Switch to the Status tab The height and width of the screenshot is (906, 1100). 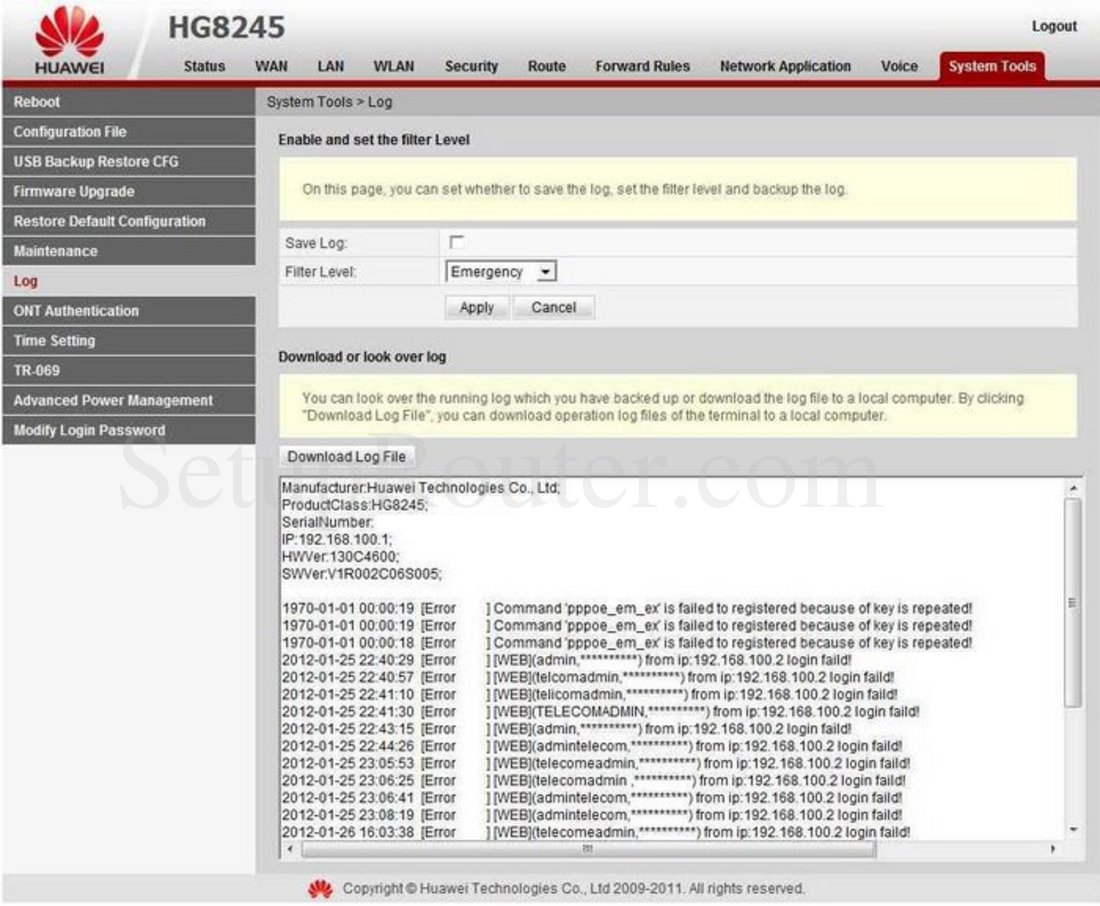pyautogui.click(x=203, y=66)
